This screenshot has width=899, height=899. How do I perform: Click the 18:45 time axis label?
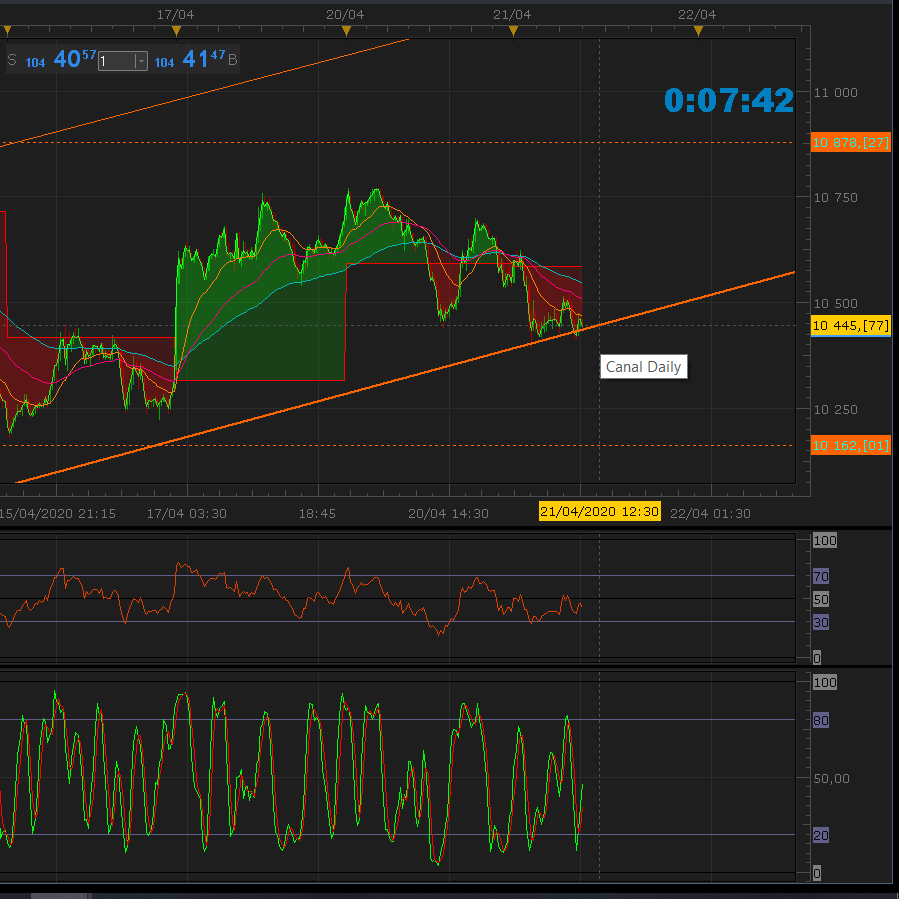coord(317,514)
